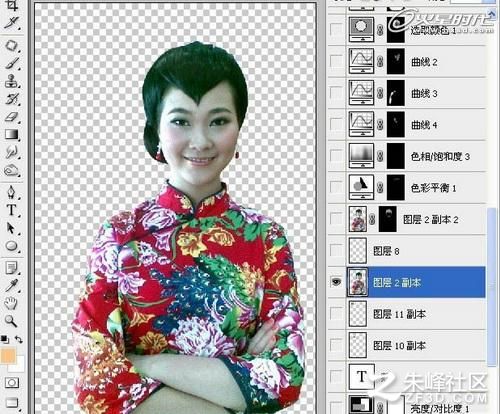Screen dimensions: 500x414
Task: Select the 图层 2 副本 2 mask thumbnail
Action: click(x=388, y=219)
